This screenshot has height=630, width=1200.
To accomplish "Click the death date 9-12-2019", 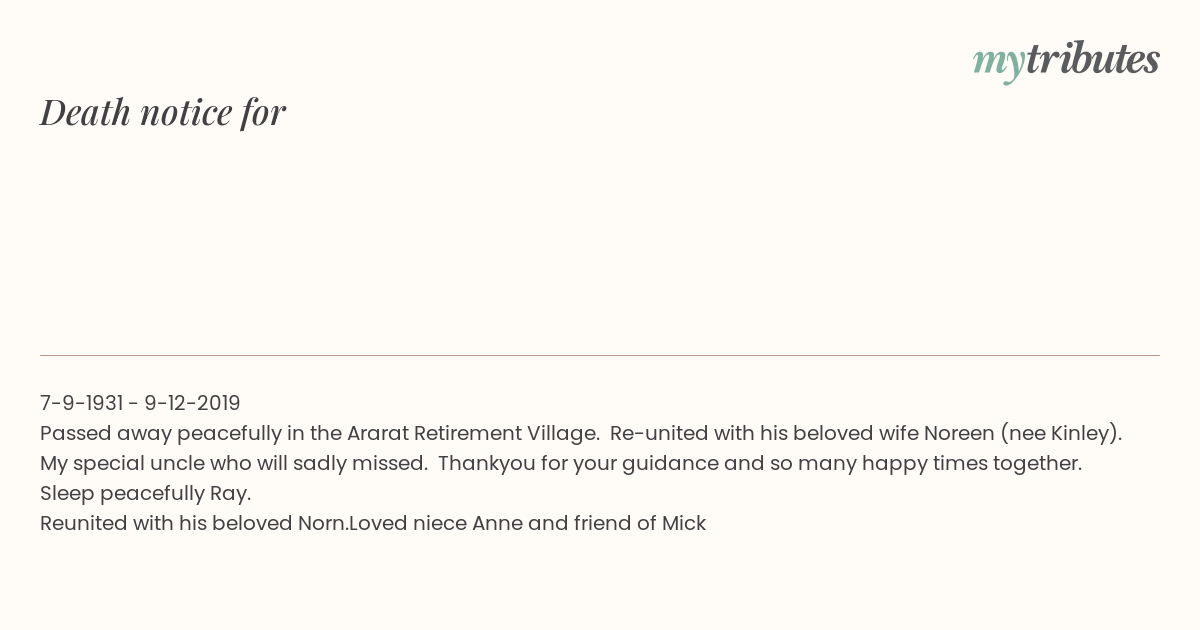I will tap(192, 403).
